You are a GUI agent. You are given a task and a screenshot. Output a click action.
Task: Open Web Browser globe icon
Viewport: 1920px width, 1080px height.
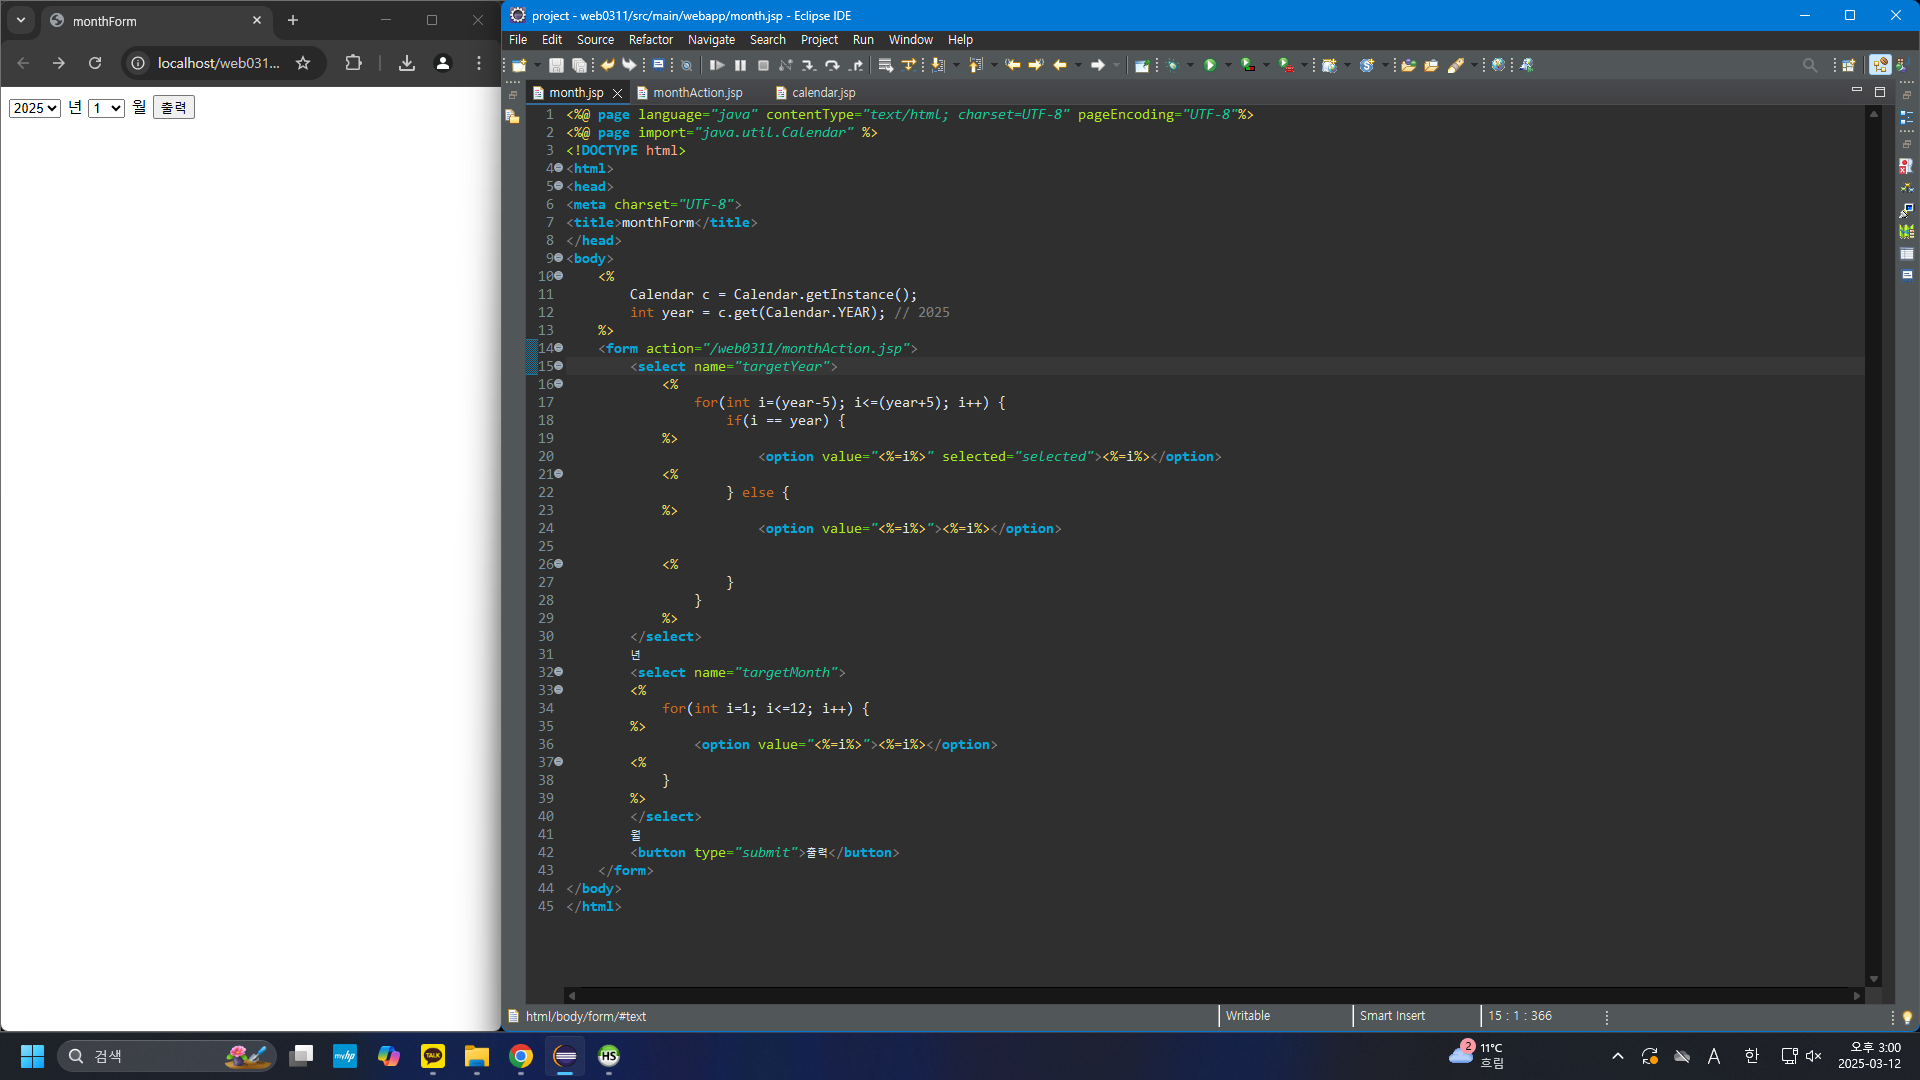click(x=1497, y=65)
